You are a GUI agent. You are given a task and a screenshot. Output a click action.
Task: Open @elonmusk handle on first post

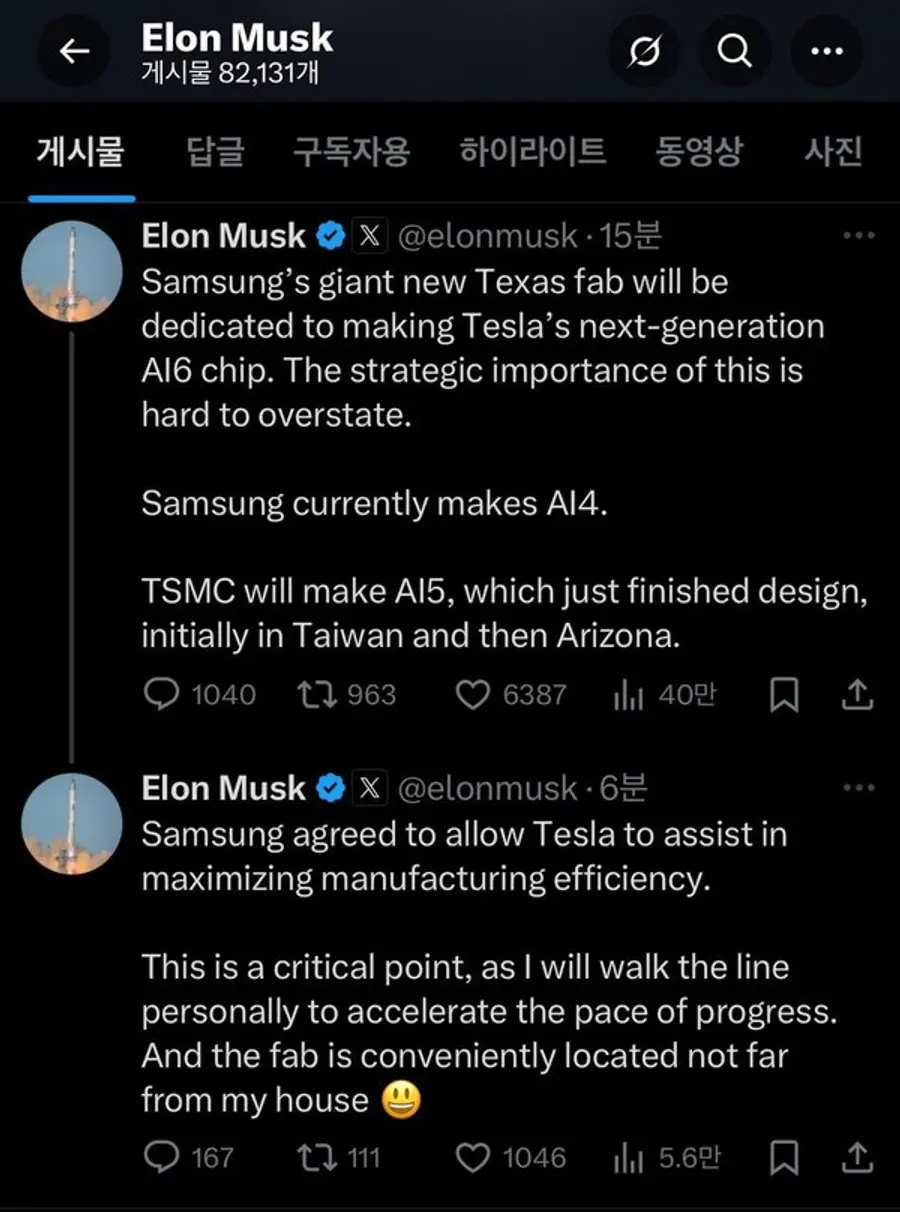(488, 236)
